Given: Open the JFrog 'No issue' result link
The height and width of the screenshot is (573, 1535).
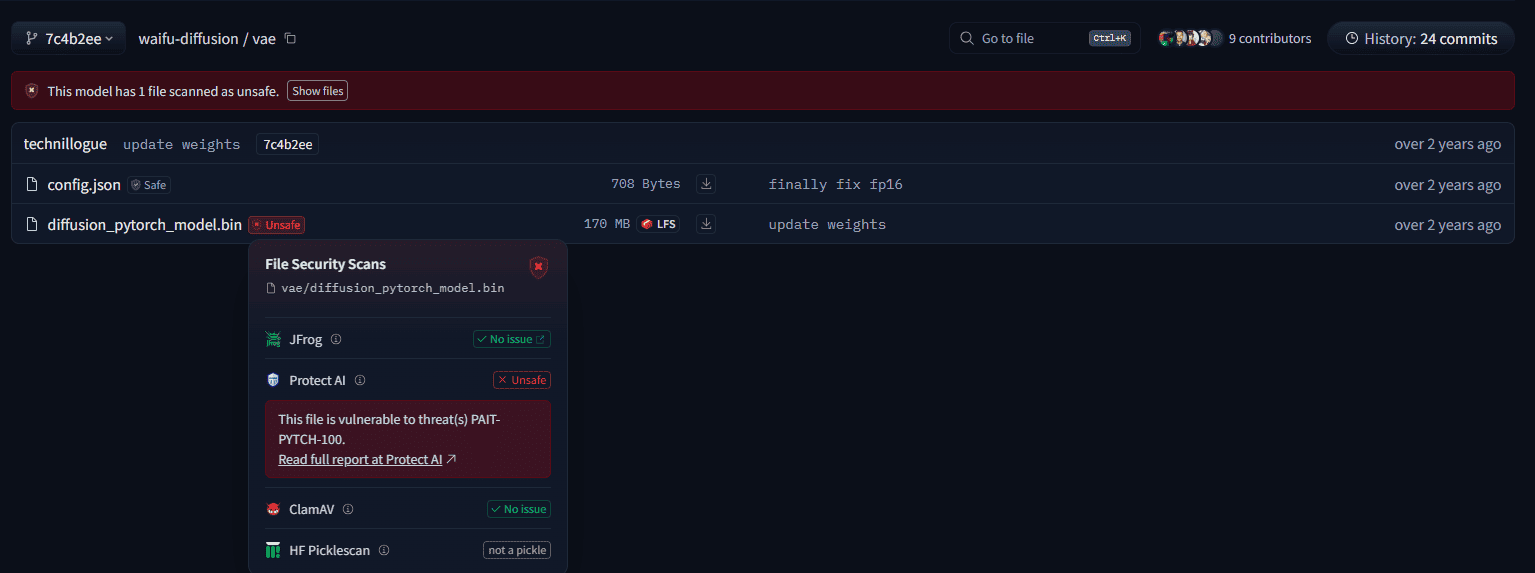Looking at the screenshot, I should (512, 339).
